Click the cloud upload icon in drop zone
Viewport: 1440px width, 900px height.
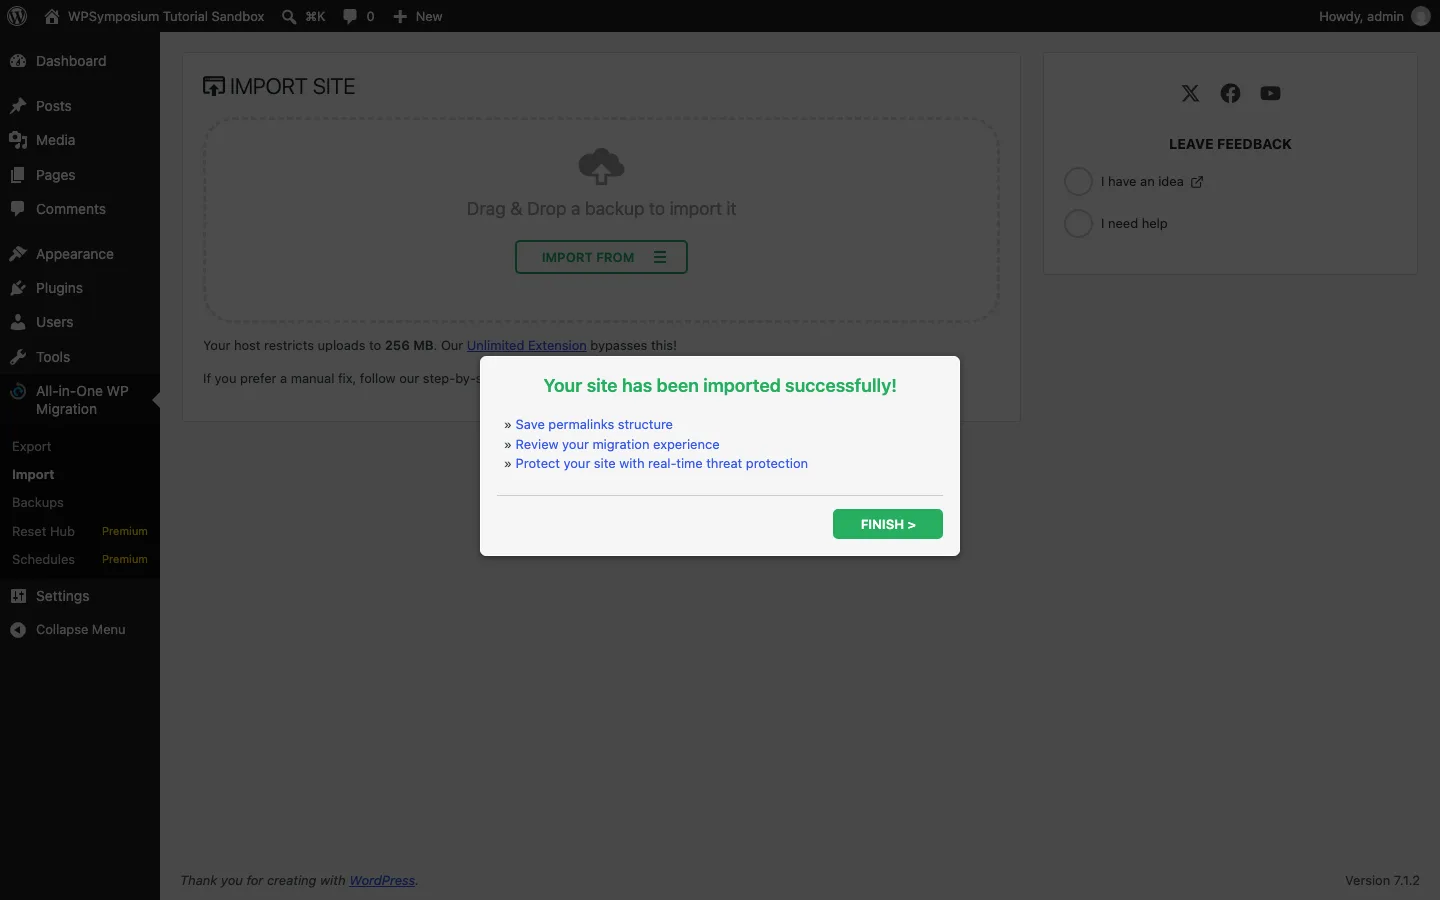click(601, 166)
